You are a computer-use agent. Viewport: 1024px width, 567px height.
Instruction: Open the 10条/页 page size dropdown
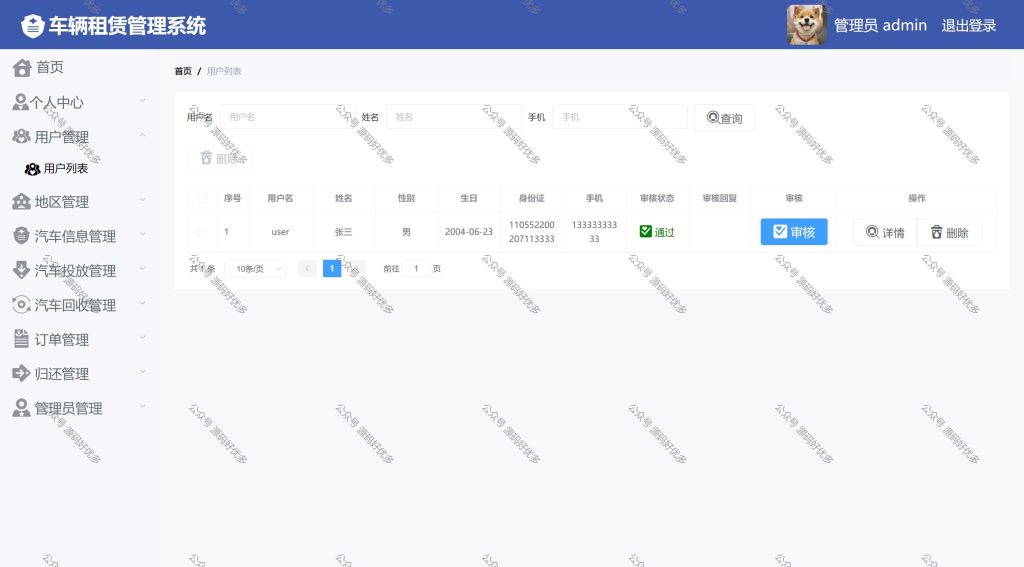point(255,268)
